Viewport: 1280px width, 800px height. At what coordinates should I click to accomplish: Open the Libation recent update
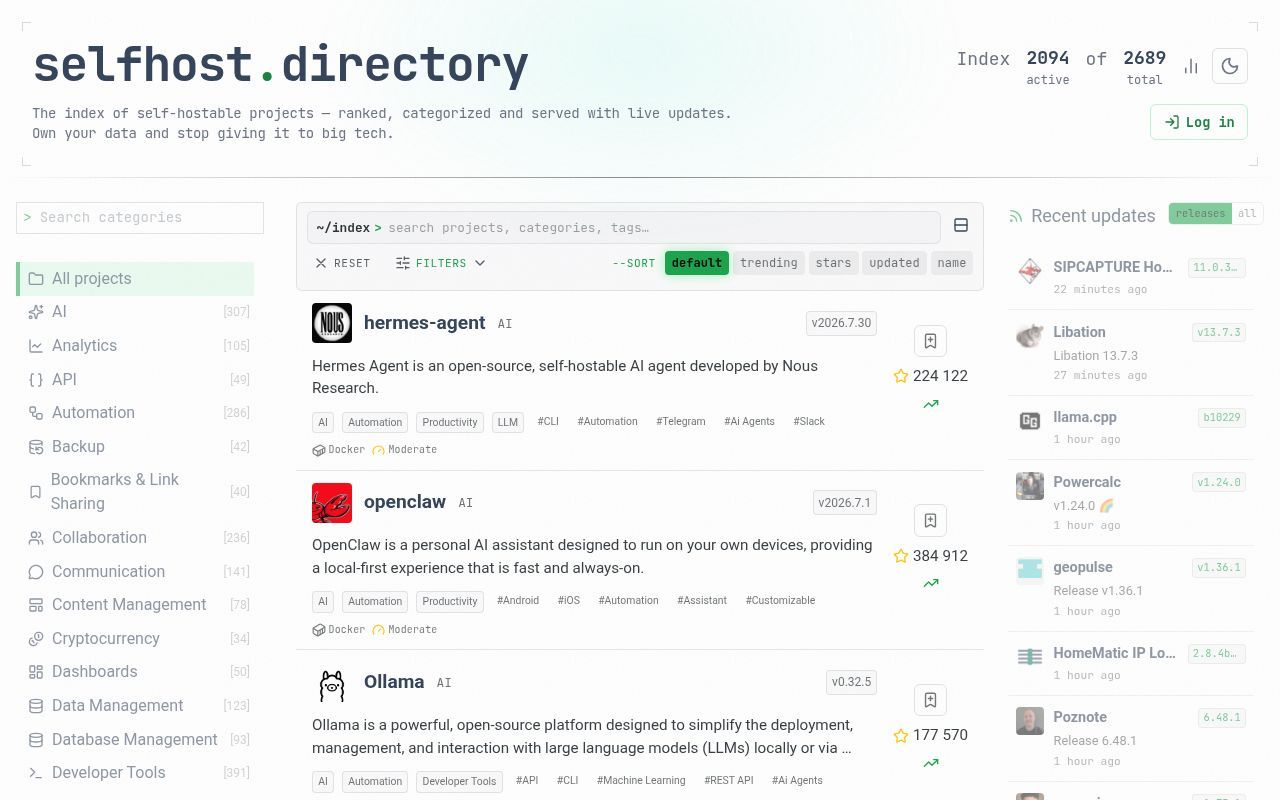click(1130, 352)
